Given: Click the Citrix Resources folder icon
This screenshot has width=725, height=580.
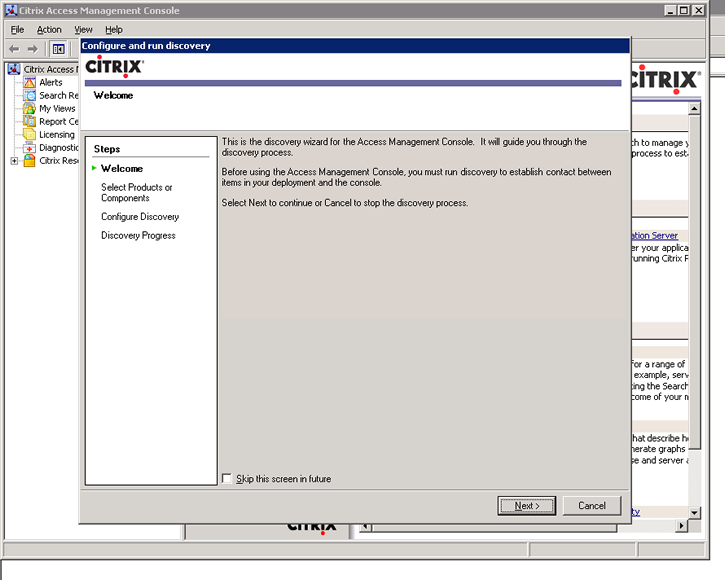Looking at the screenshot, I should [x=30, y=160].
